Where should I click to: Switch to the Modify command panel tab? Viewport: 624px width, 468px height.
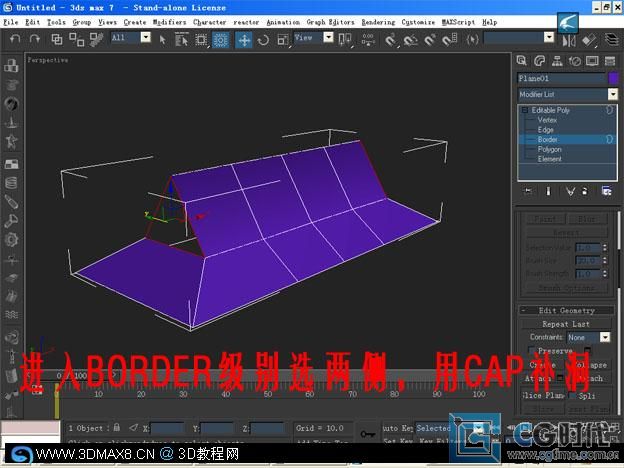tap(539, 61)
